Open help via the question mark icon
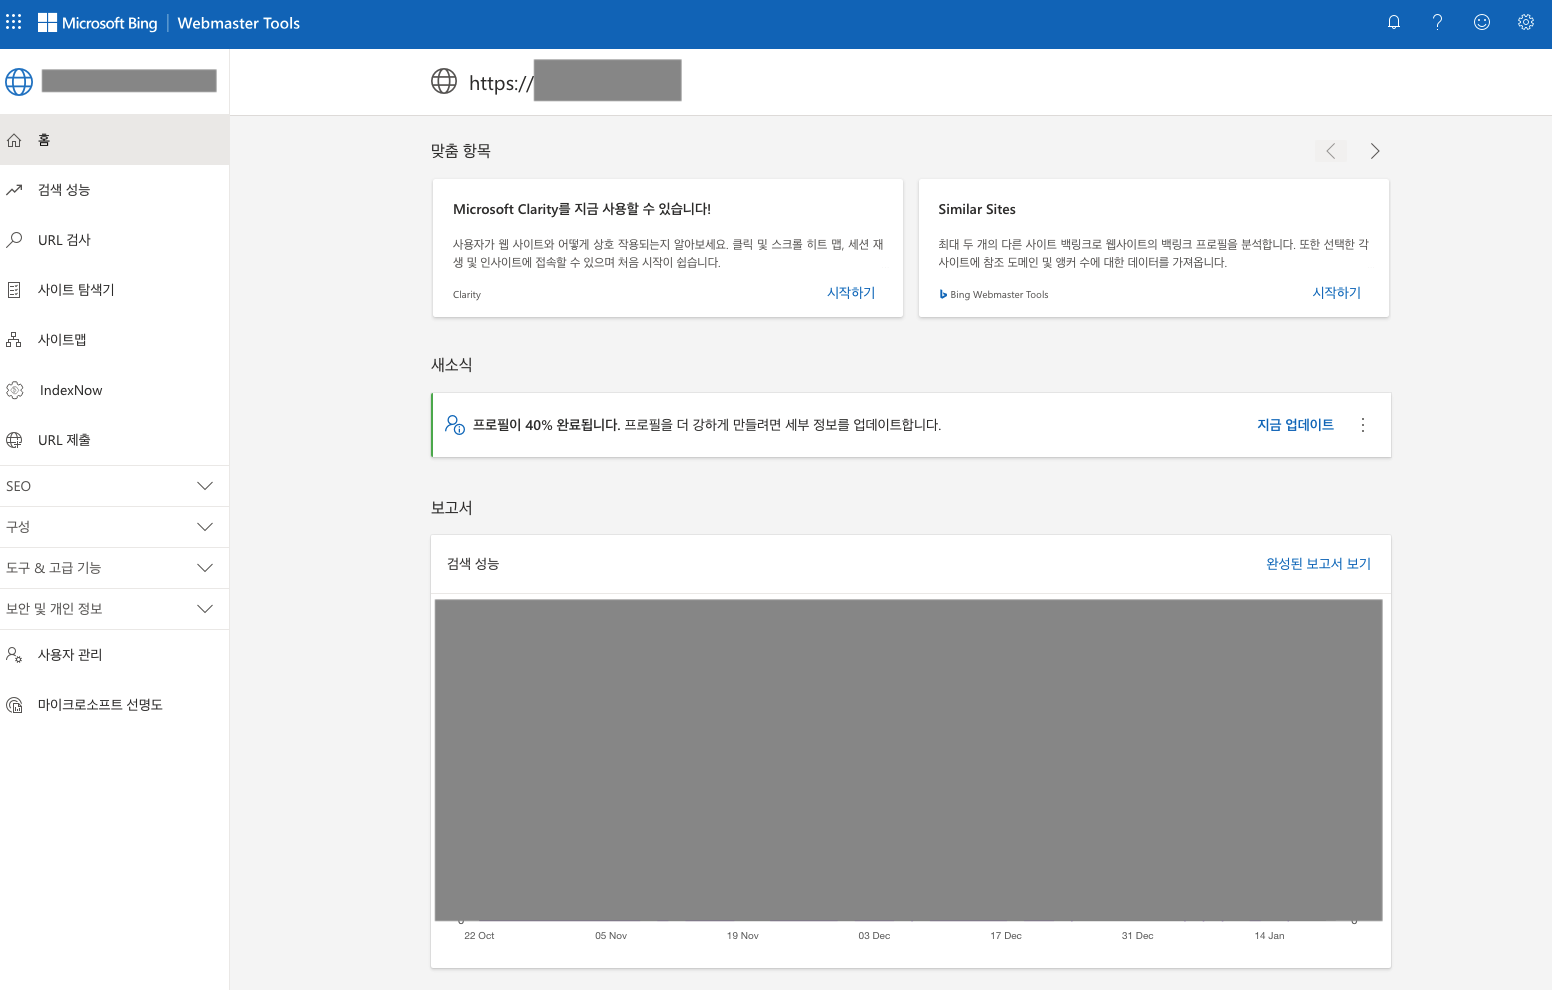This screenshot has width=1552, height=990. [x=1437, y=21]
